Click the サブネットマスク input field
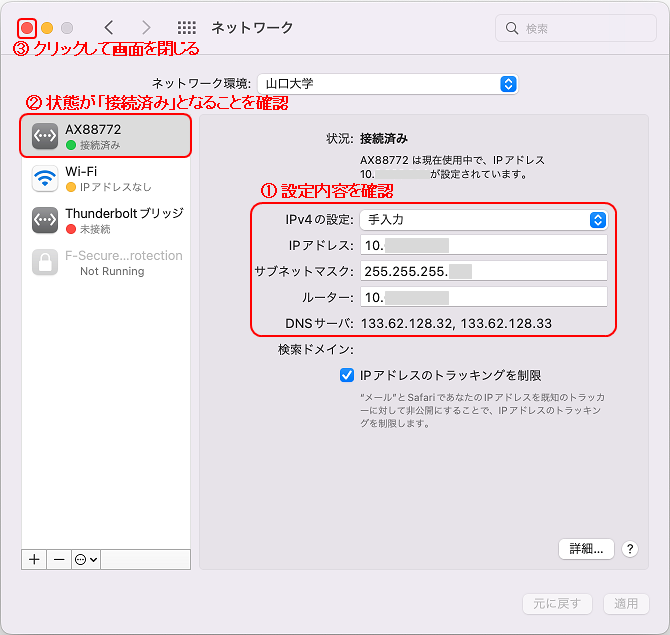This screenshot has width=670, height=635. (484, 271)
